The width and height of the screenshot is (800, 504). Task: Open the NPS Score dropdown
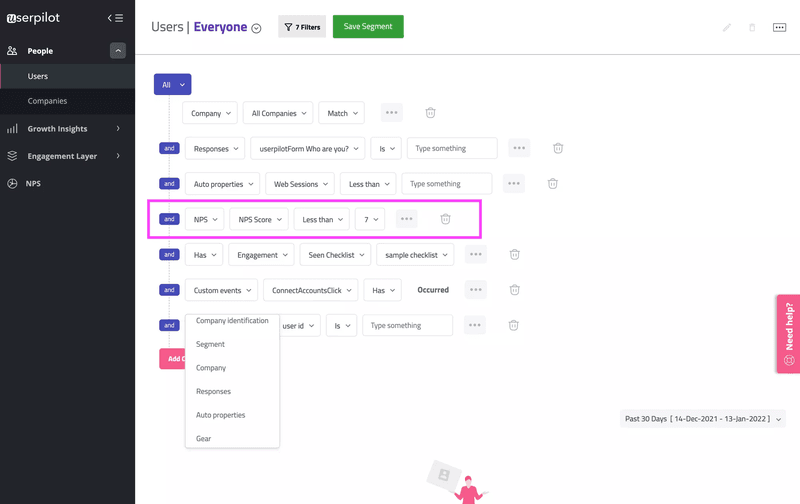[259, 219]
